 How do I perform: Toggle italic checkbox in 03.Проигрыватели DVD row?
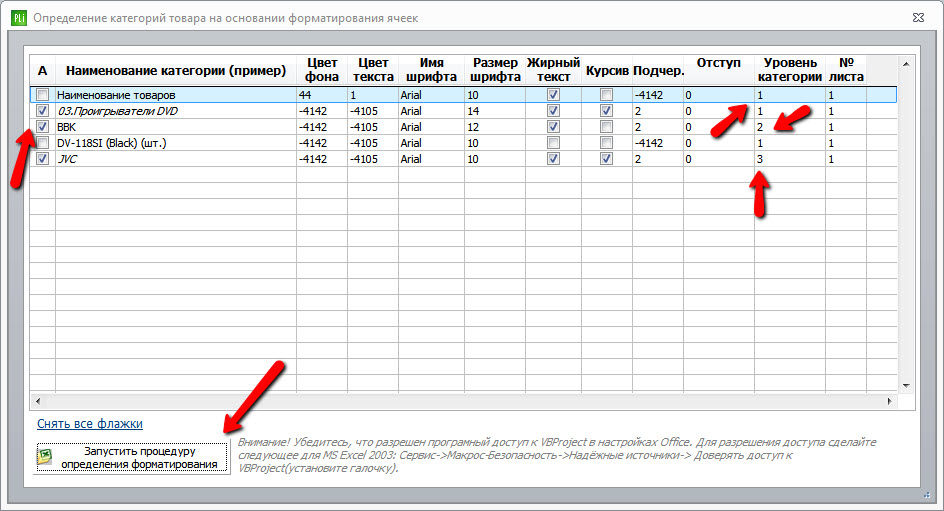tap(606, 111)
